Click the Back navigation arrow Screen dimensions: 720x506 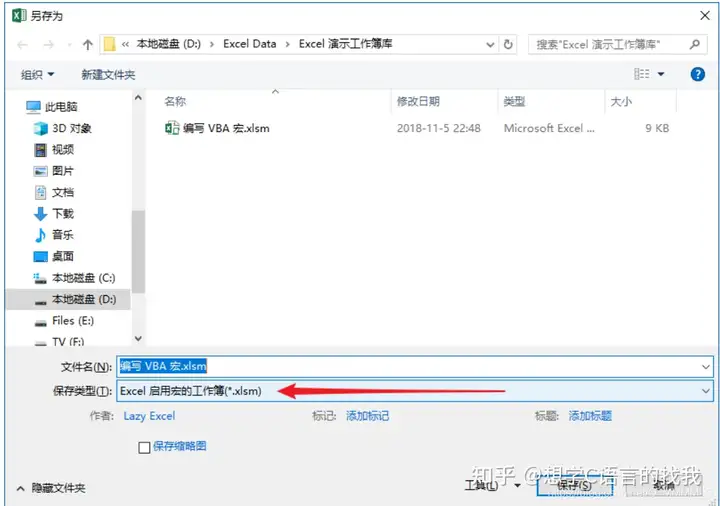22,45
